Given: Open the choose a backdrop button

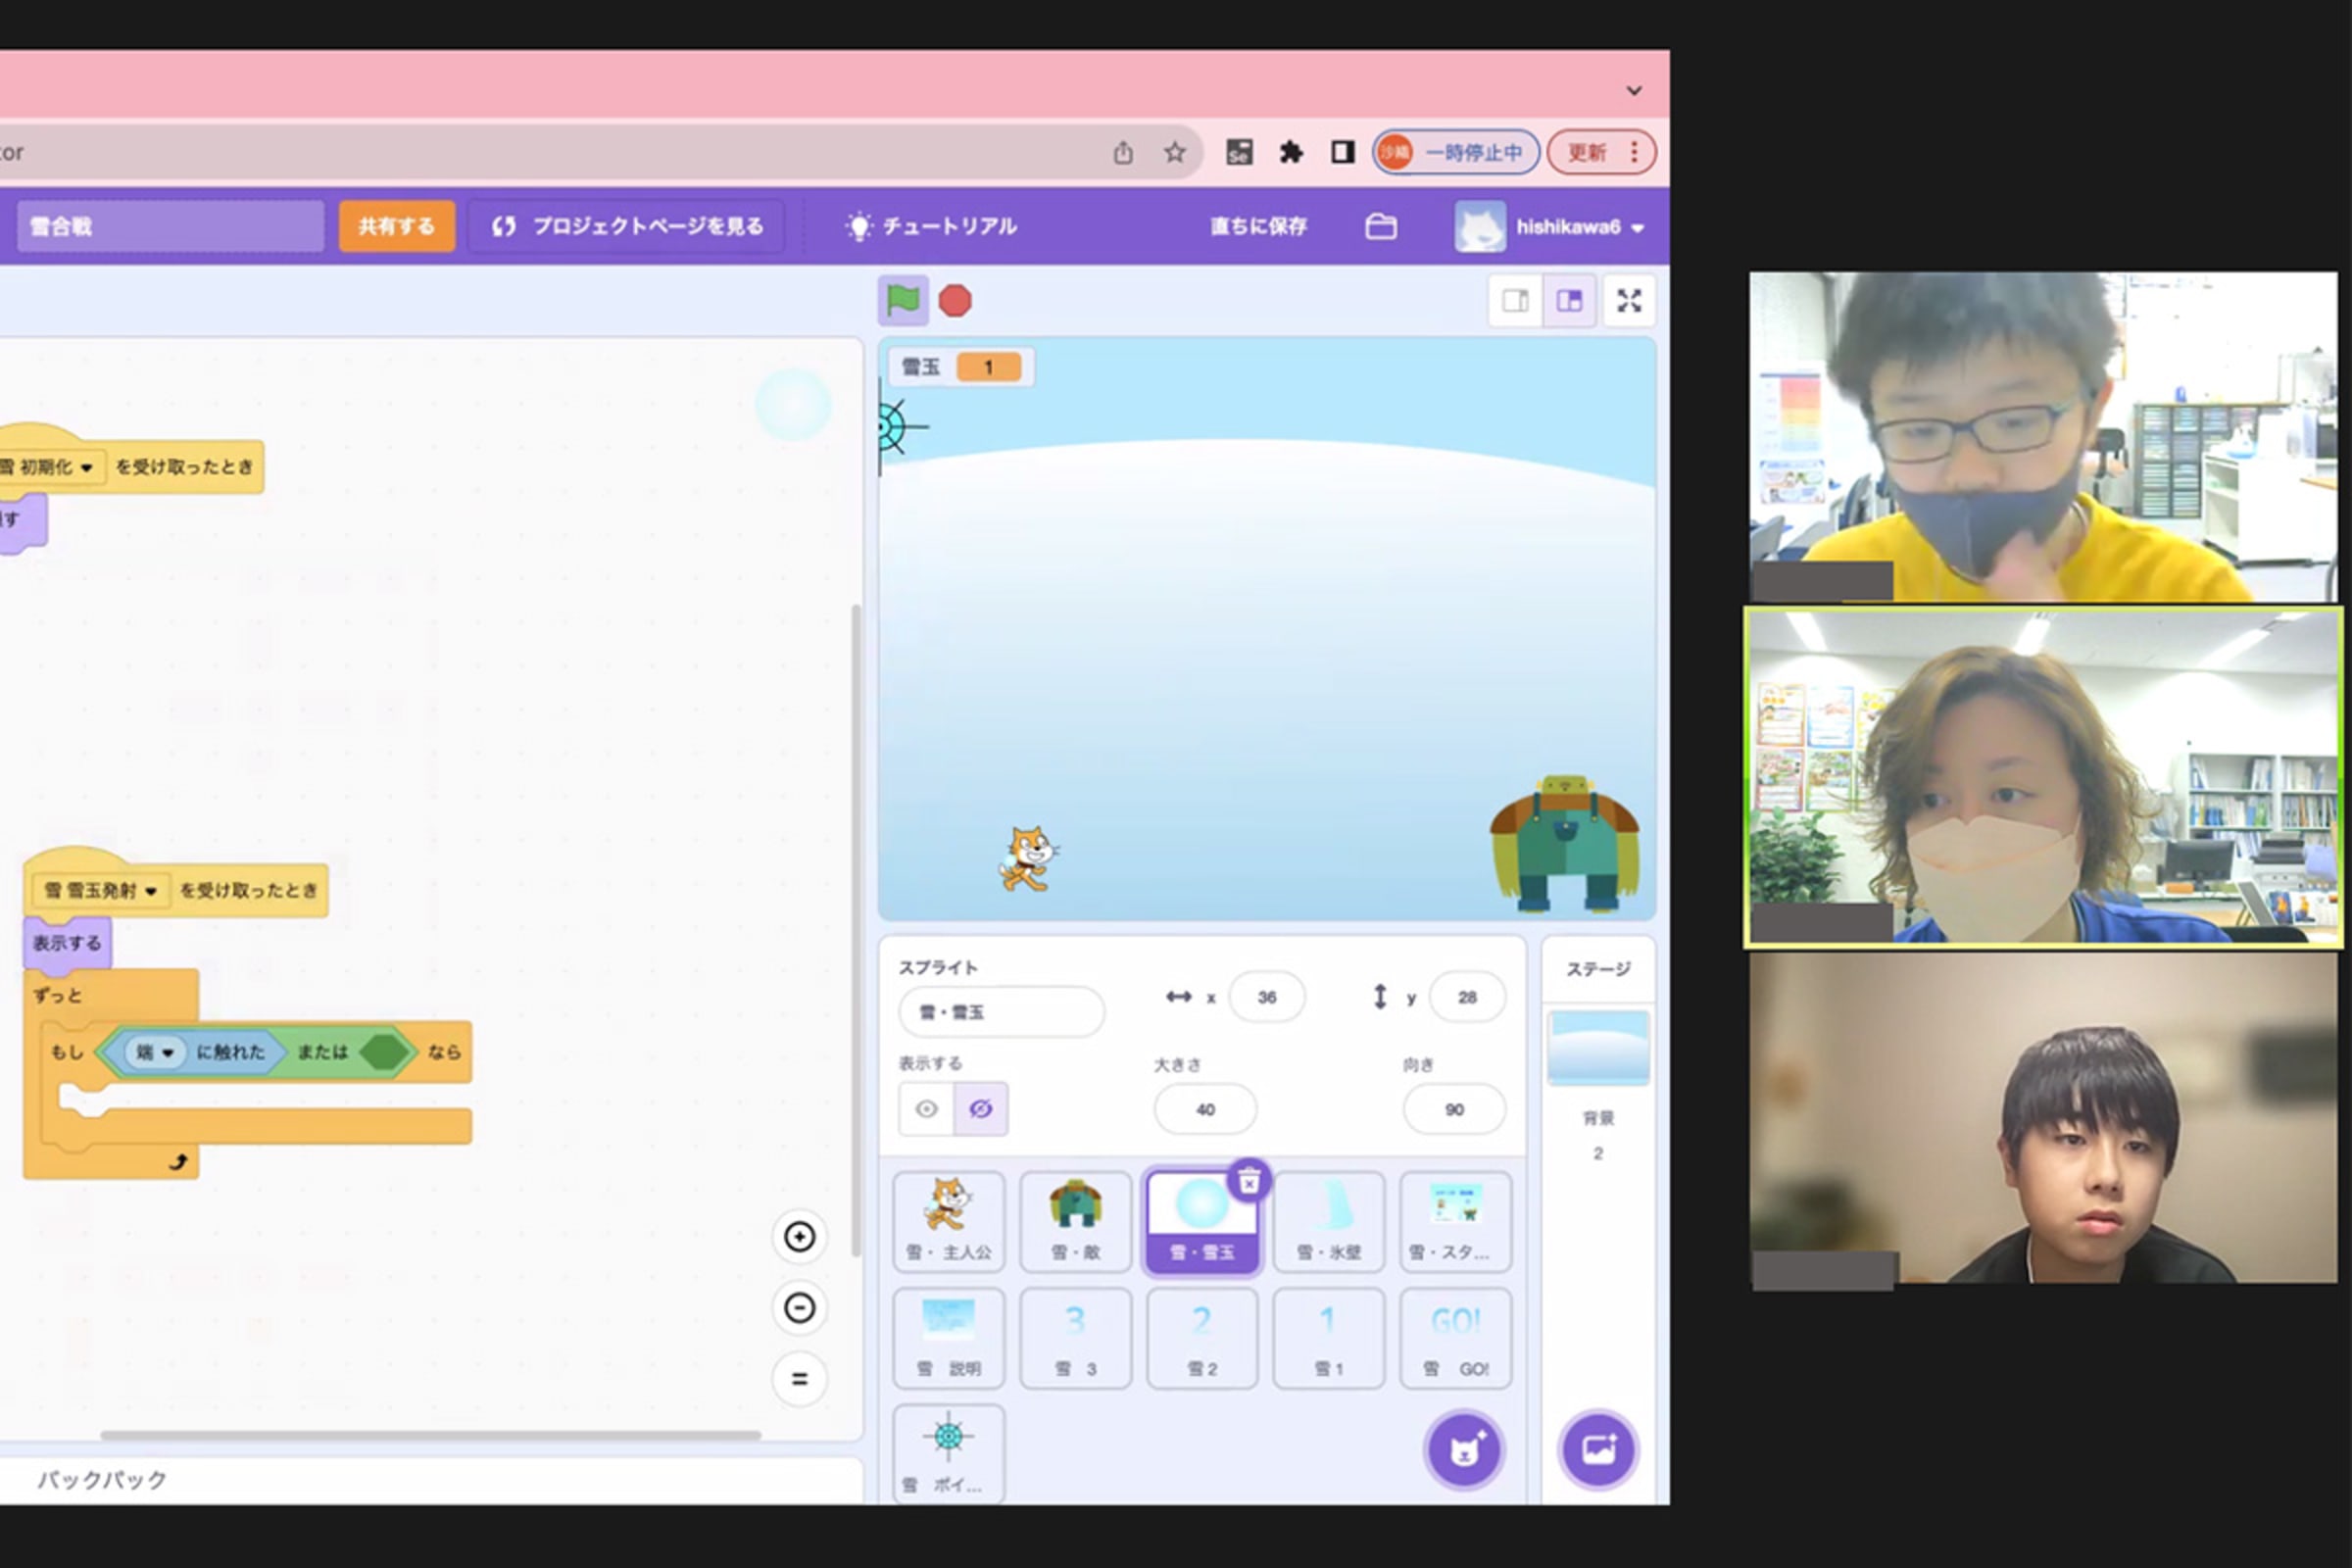Looking at the screenshot, I should pyautogui.click(x=1597, y=1450).
